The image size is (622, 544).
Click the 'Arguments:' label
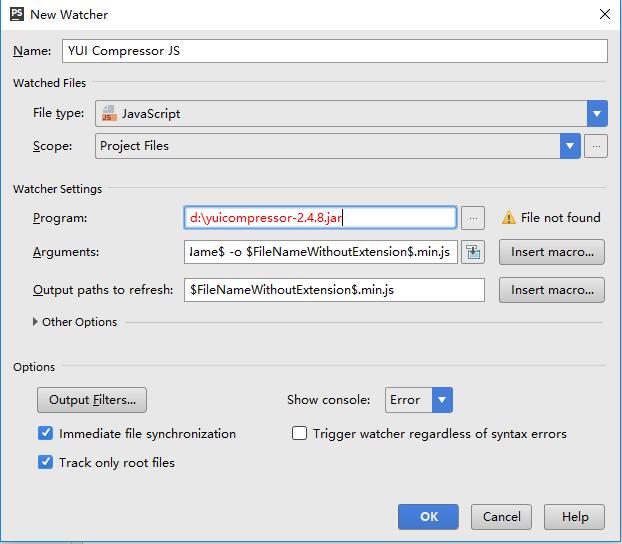tap(66, 252)
